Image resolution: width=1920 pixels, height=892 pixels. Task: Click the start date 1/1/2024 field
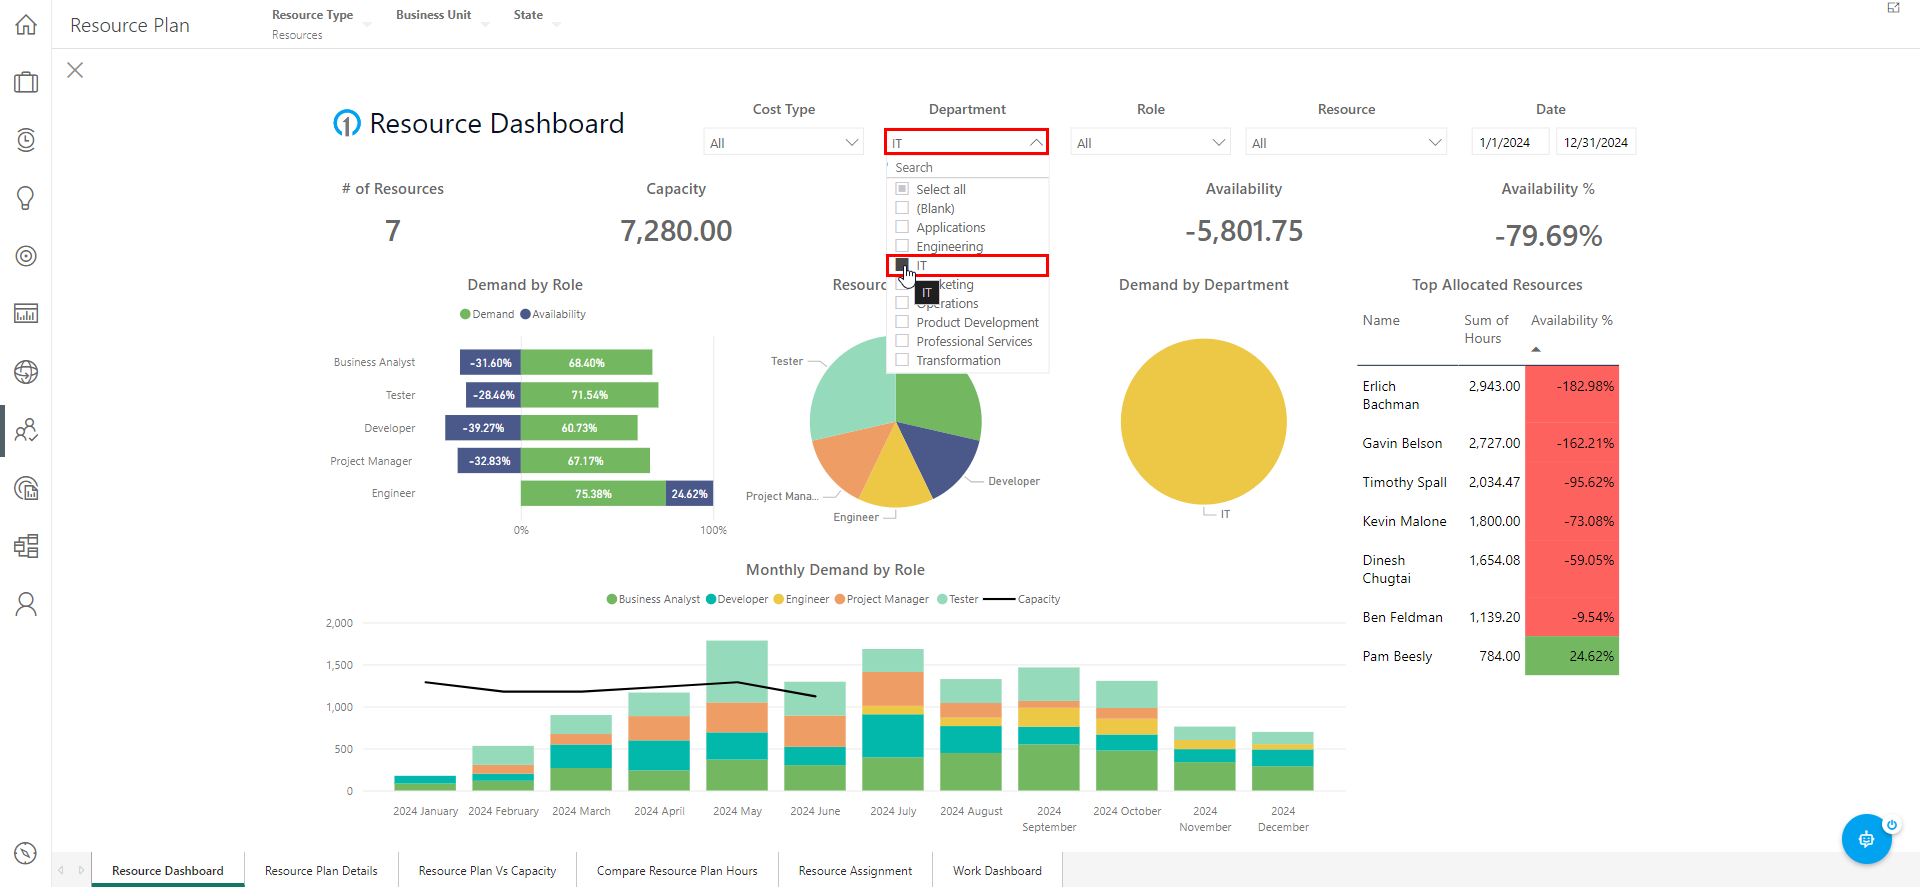[x=1510, y=143]
